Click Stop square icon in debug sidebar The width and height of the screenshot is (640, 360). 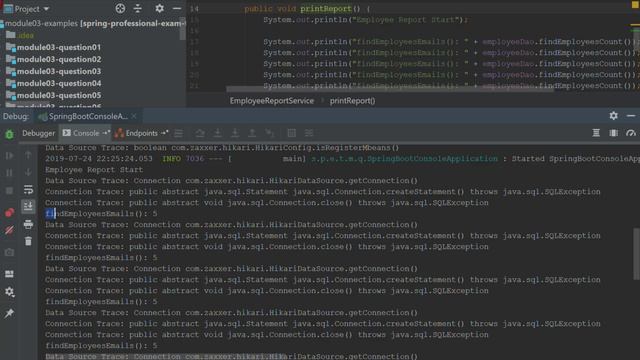click(9, 191)
